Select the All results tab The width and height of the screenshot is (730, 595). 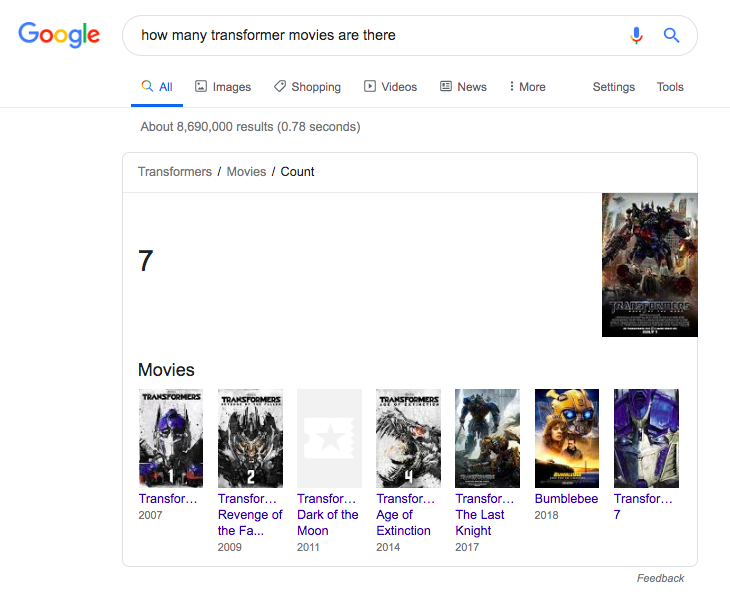tap(157, 87)
